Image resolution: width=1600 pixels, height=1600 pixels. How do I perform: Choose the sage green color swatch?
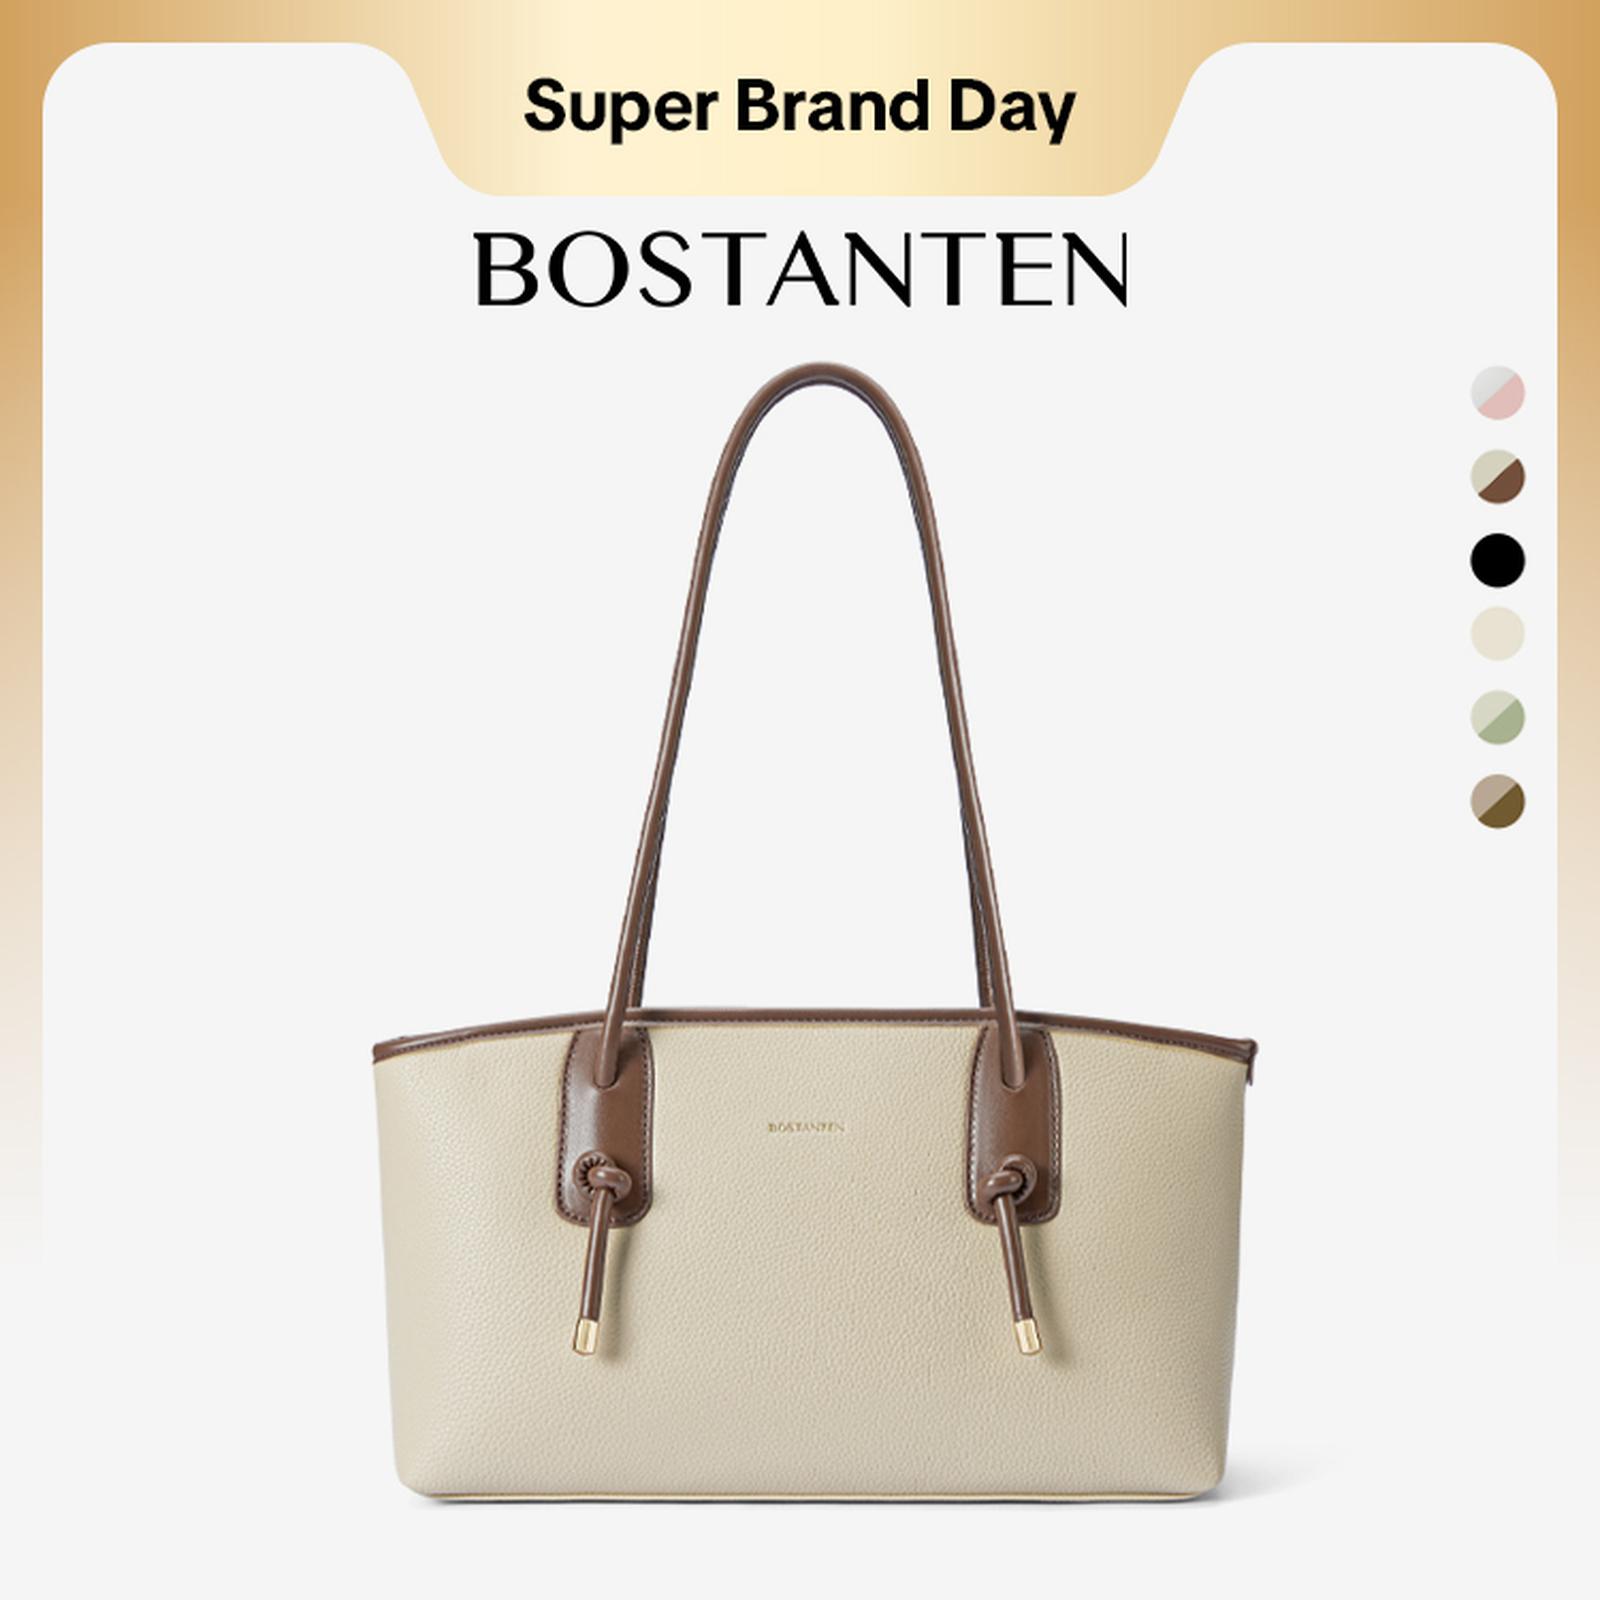1497,717
